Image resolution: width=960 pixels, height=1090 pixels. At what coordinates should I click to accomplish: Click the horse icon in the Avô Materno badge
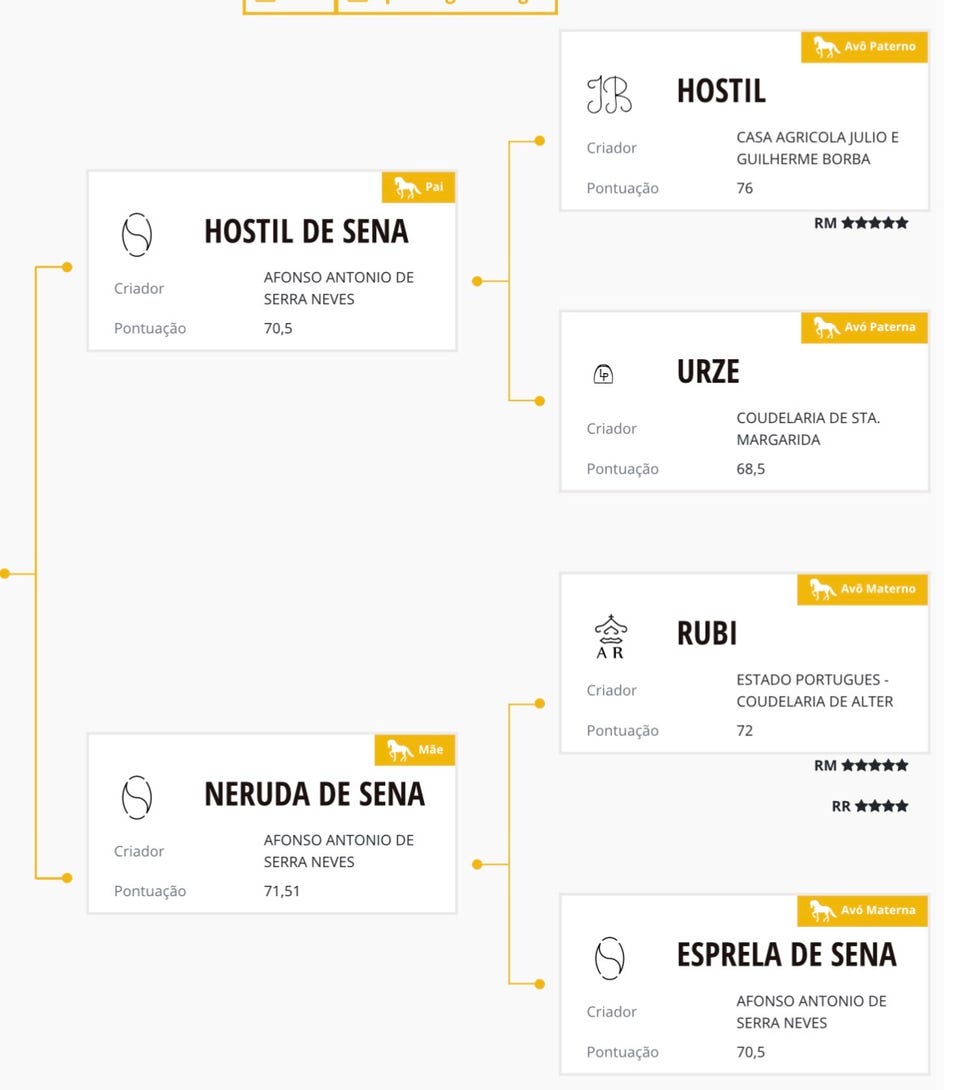[823, 589]
